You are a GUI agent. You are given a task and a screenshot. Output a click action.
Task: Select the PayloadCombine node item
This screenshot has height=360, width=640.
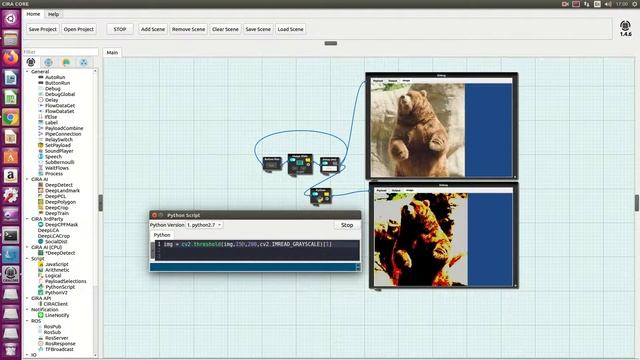pos(60,128)
